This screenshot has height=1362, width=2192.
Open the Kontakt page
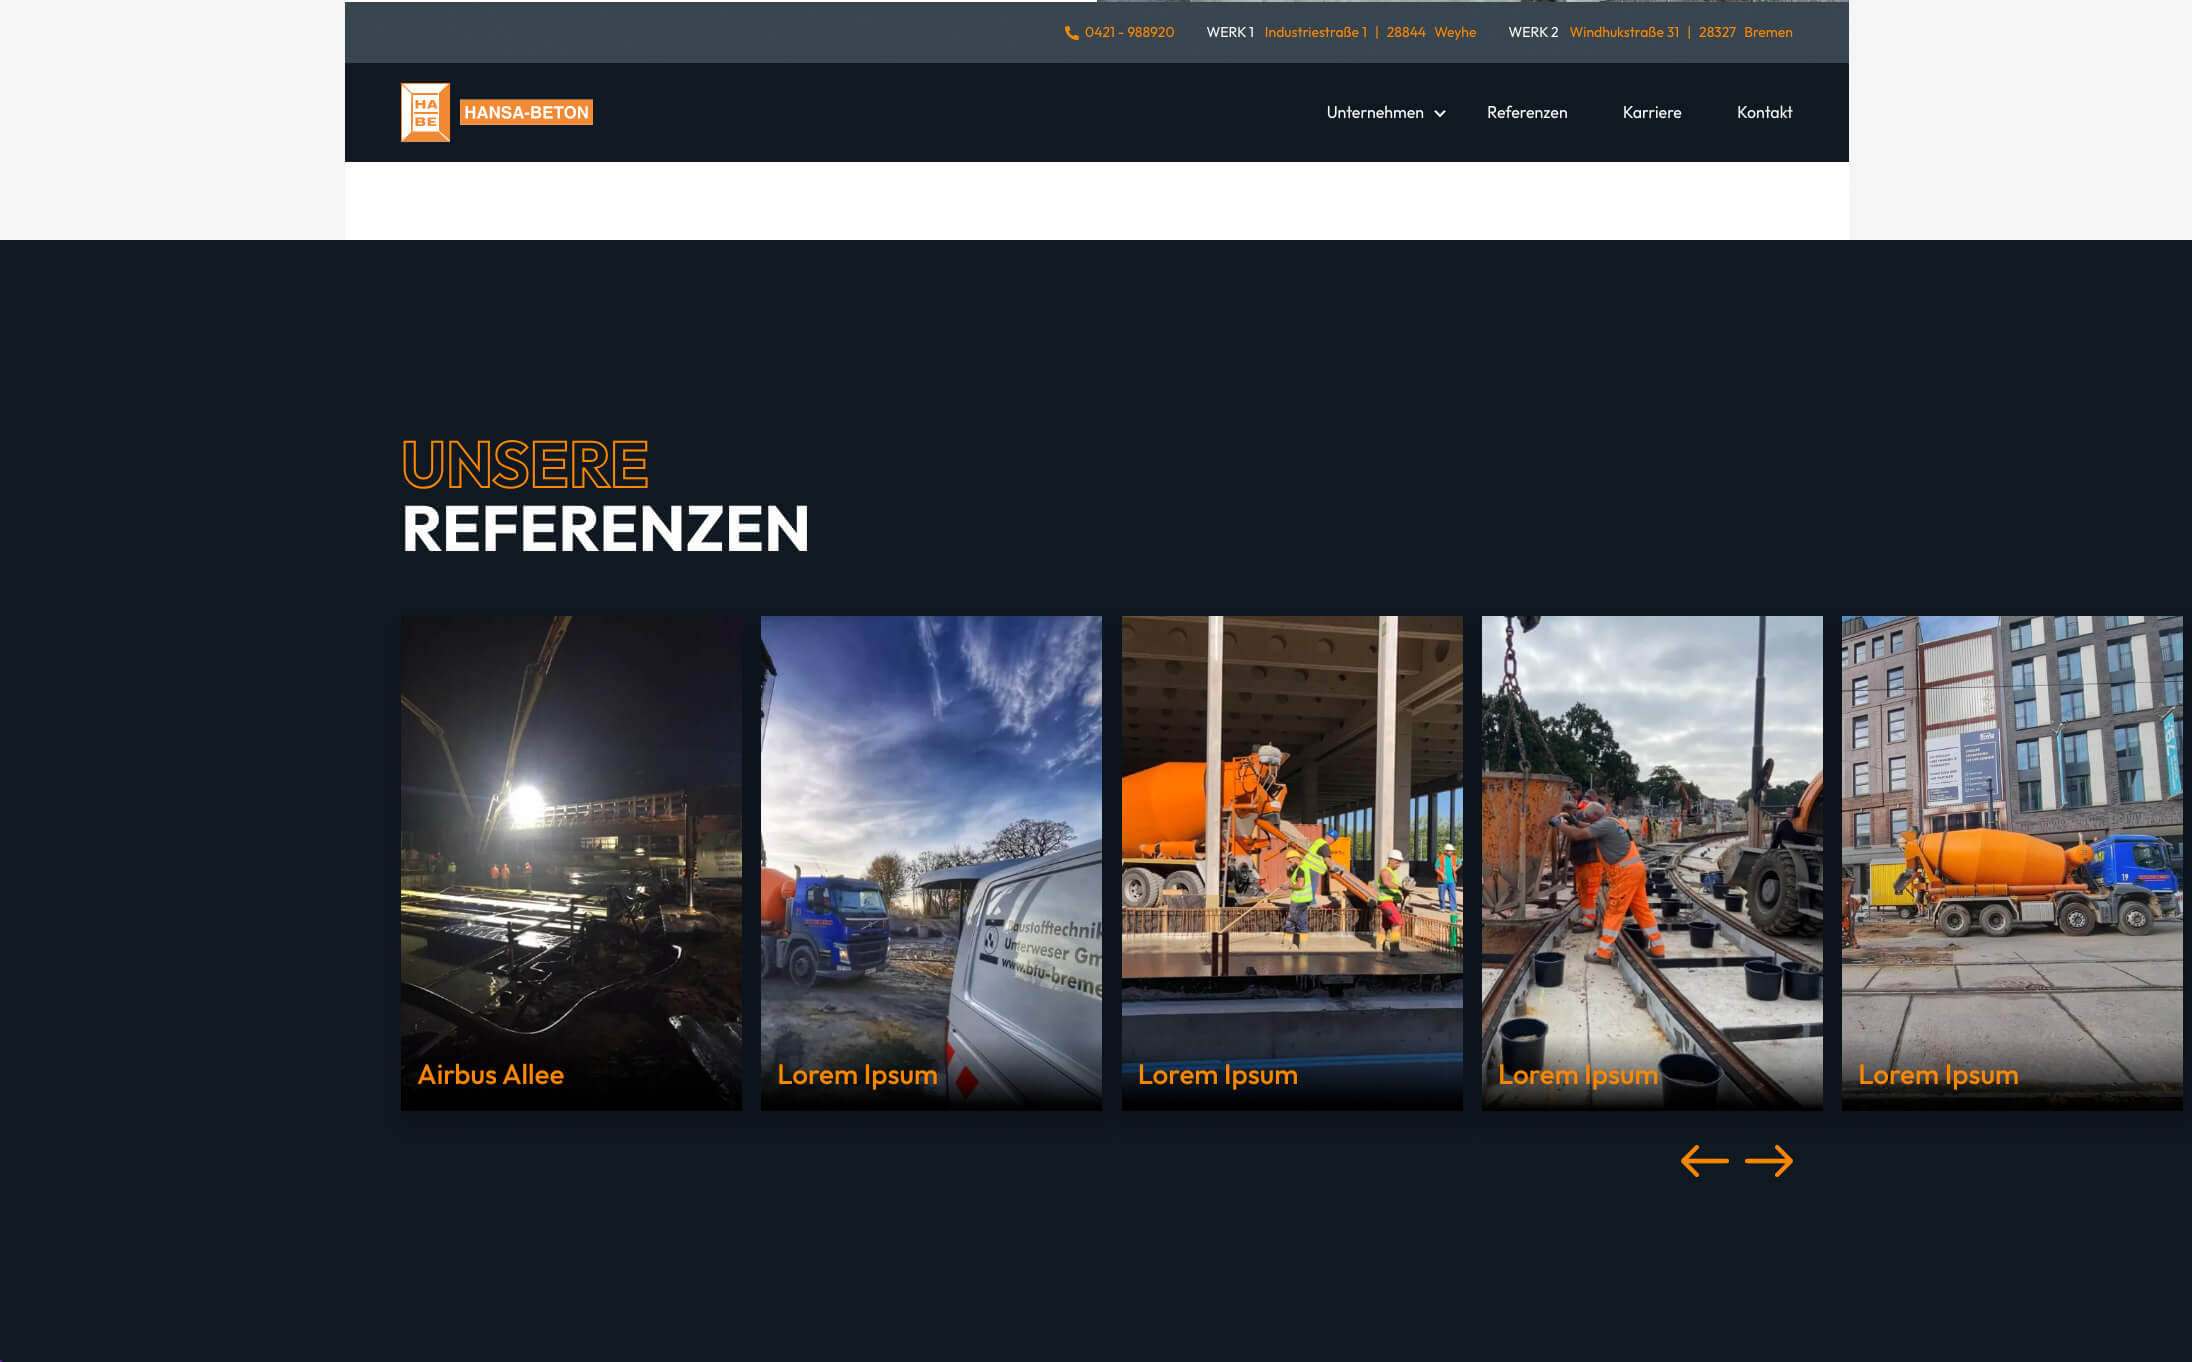coord(1764,112)
